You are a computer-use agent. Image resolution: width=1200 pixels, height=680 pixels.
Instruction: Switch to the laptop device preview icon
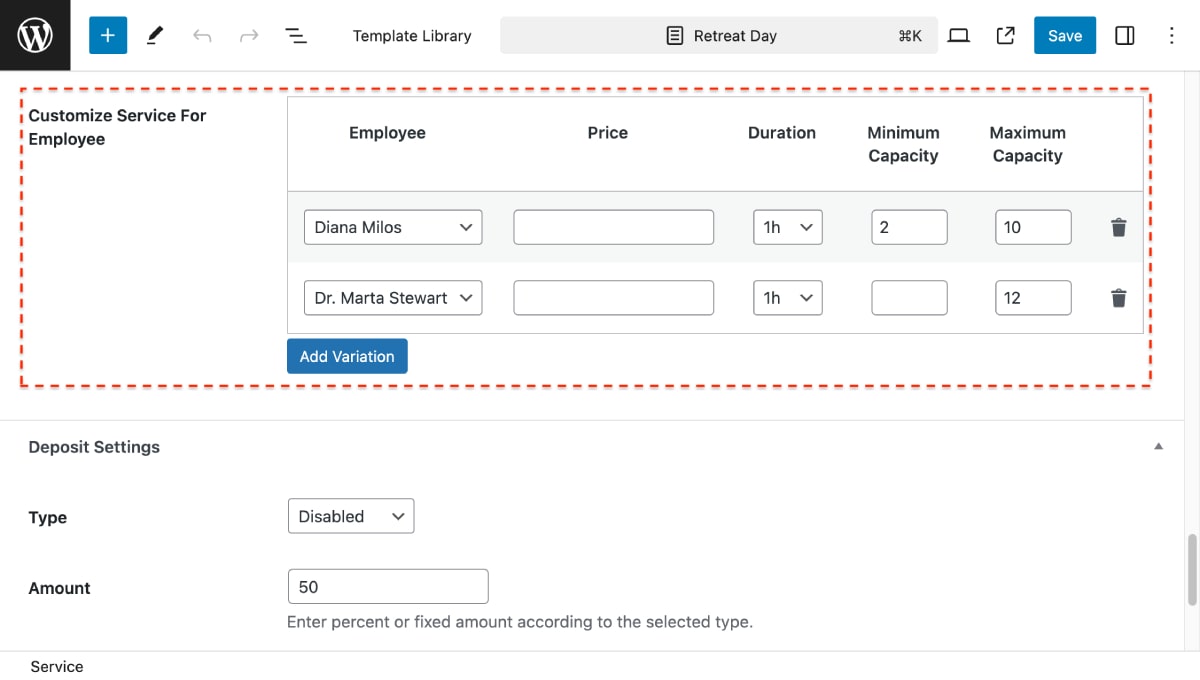click(959, 35)
